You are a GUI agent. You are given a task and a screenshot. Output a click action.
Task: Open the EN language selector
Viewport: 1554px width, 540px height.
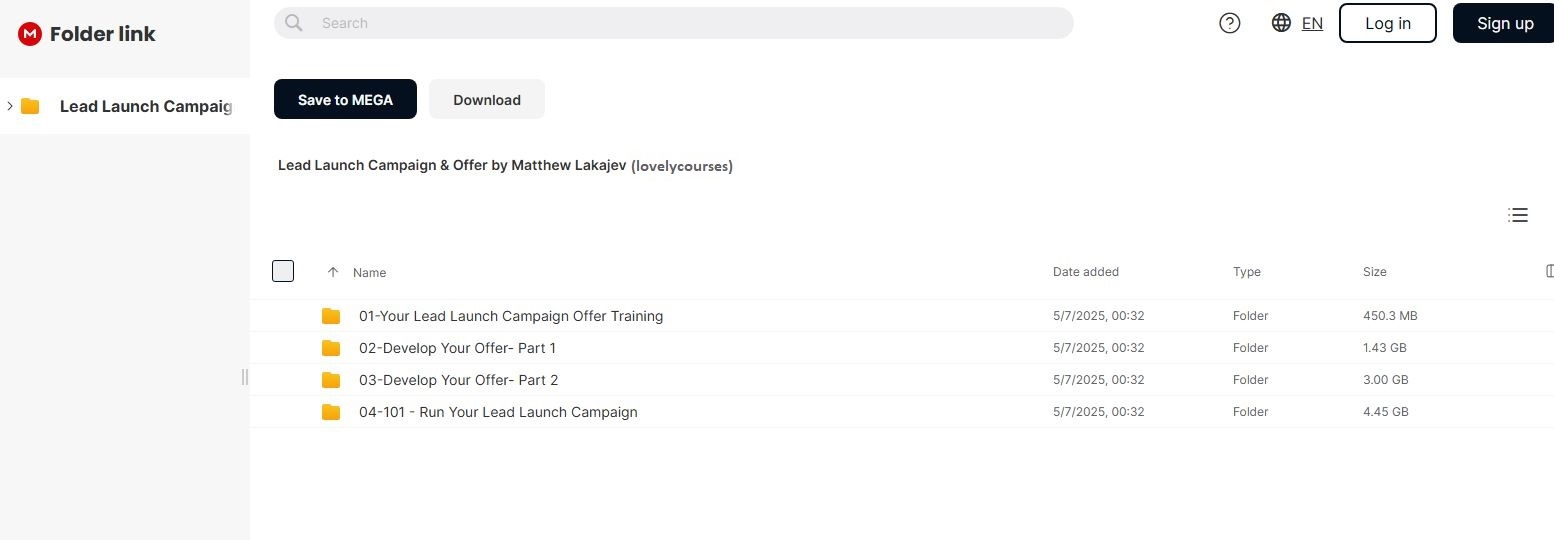(x=1312, y=23)
